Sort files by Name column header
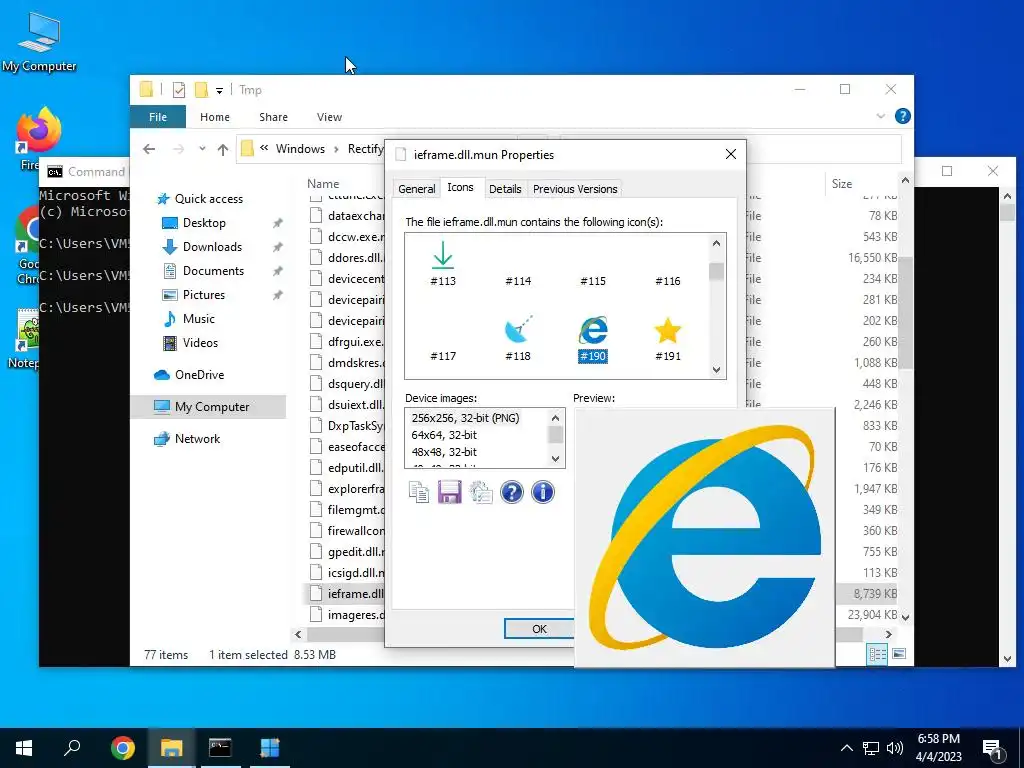 coord(323,184)
